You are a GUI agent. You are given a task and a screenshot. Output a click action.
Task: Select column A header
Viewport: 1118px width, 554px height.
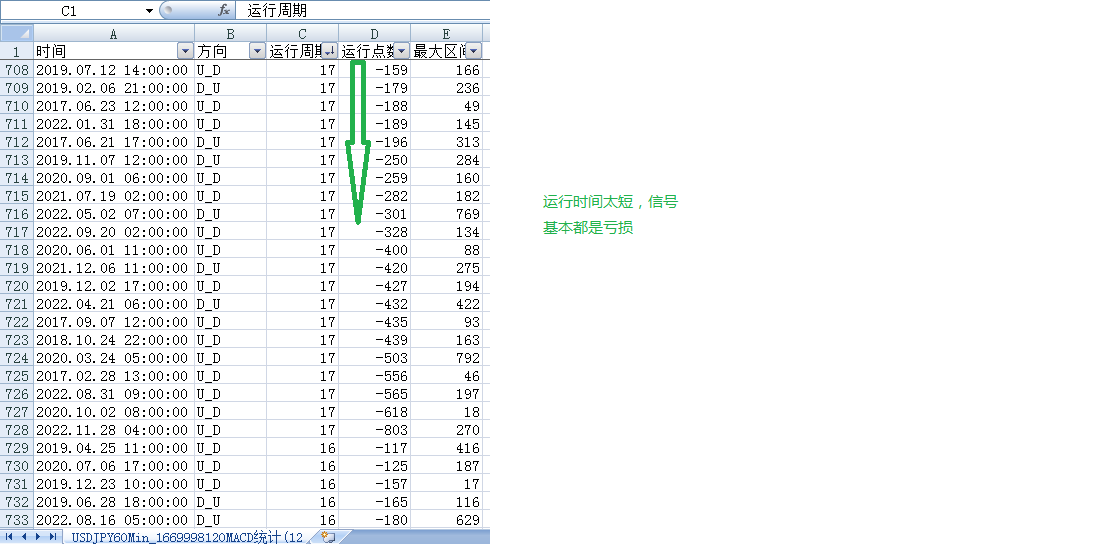(114, 34)
